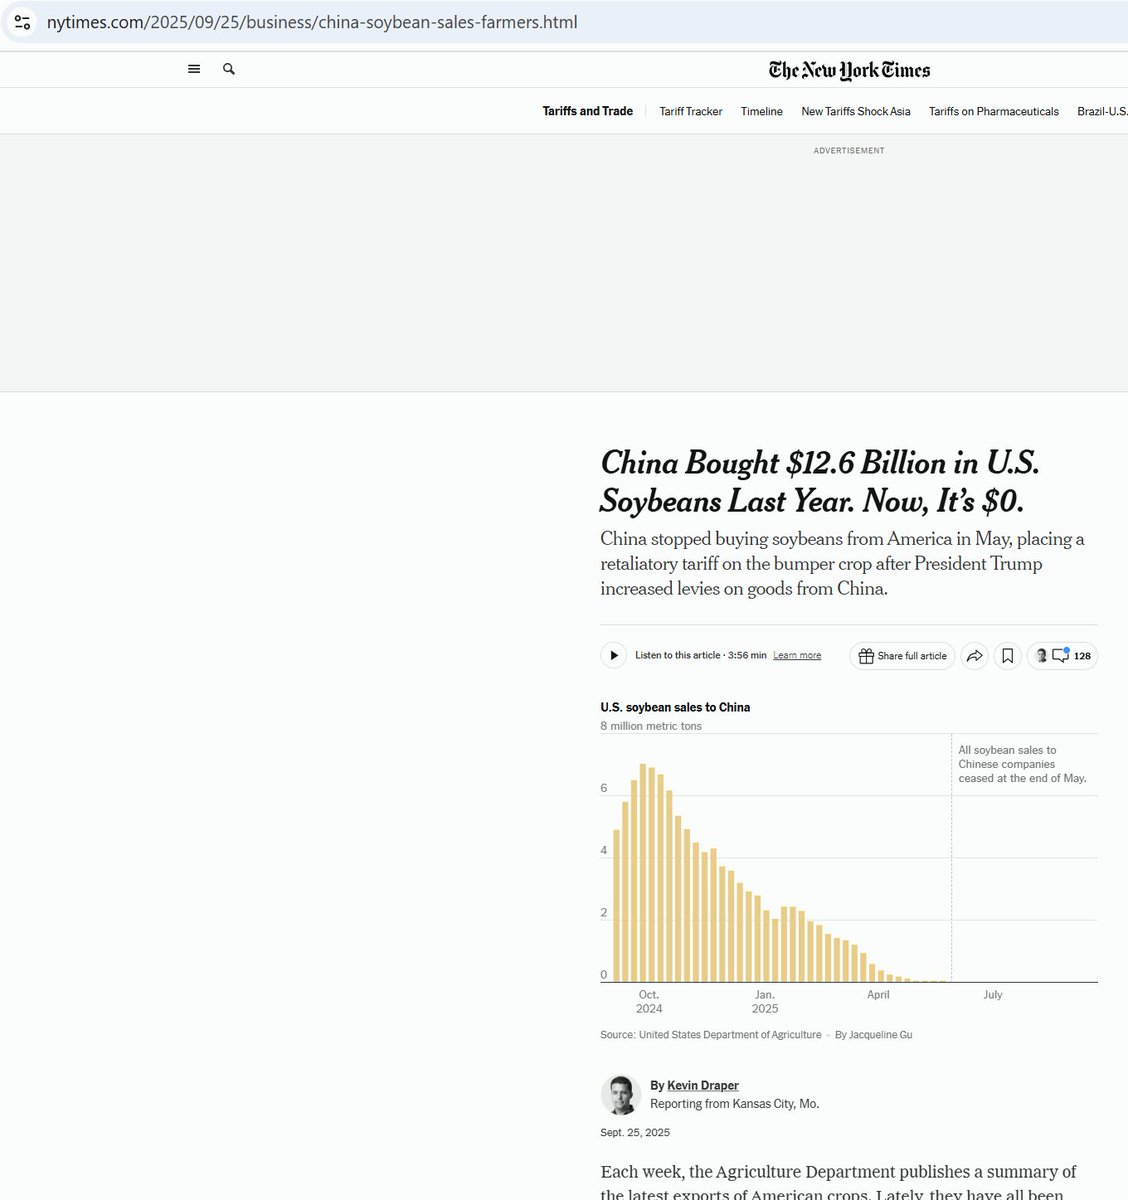Click Learn more about audio

(797, 656)
